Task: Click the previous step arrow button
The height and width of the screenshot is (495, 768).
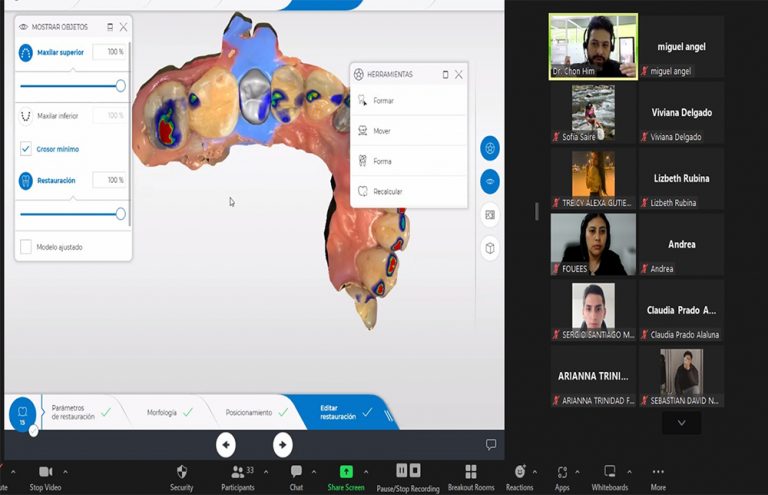Action: (x=226, y=445)
